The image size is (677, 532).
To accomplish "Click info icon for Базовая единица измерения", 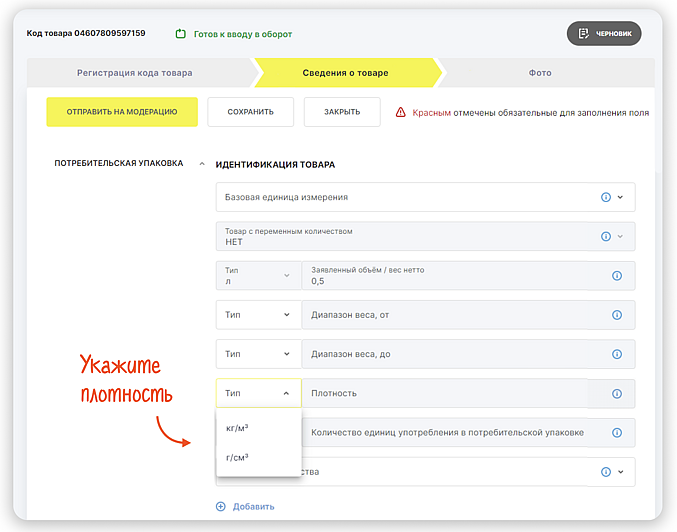I will point(605,197).
